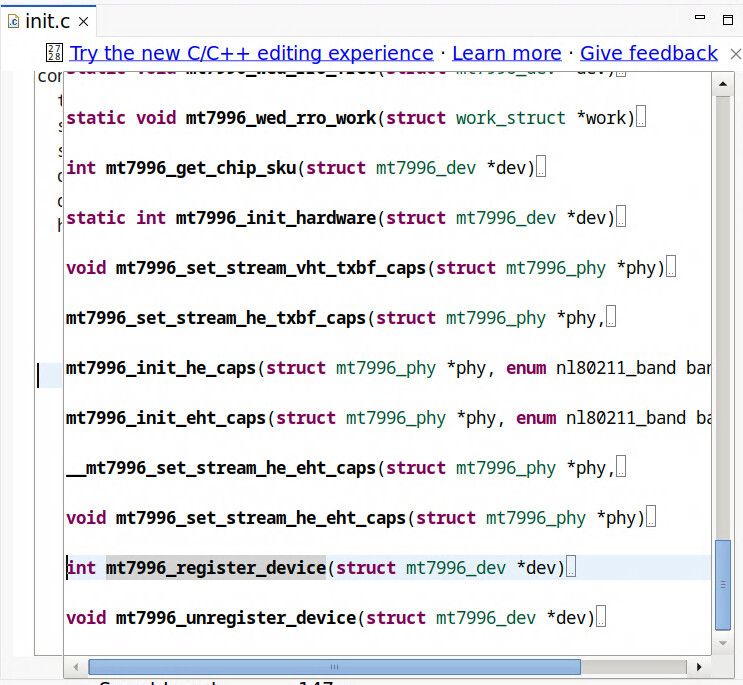Screen dimensions: 743x685
Task: Dismiss the editing experience banner
Action: coord(735,54)
